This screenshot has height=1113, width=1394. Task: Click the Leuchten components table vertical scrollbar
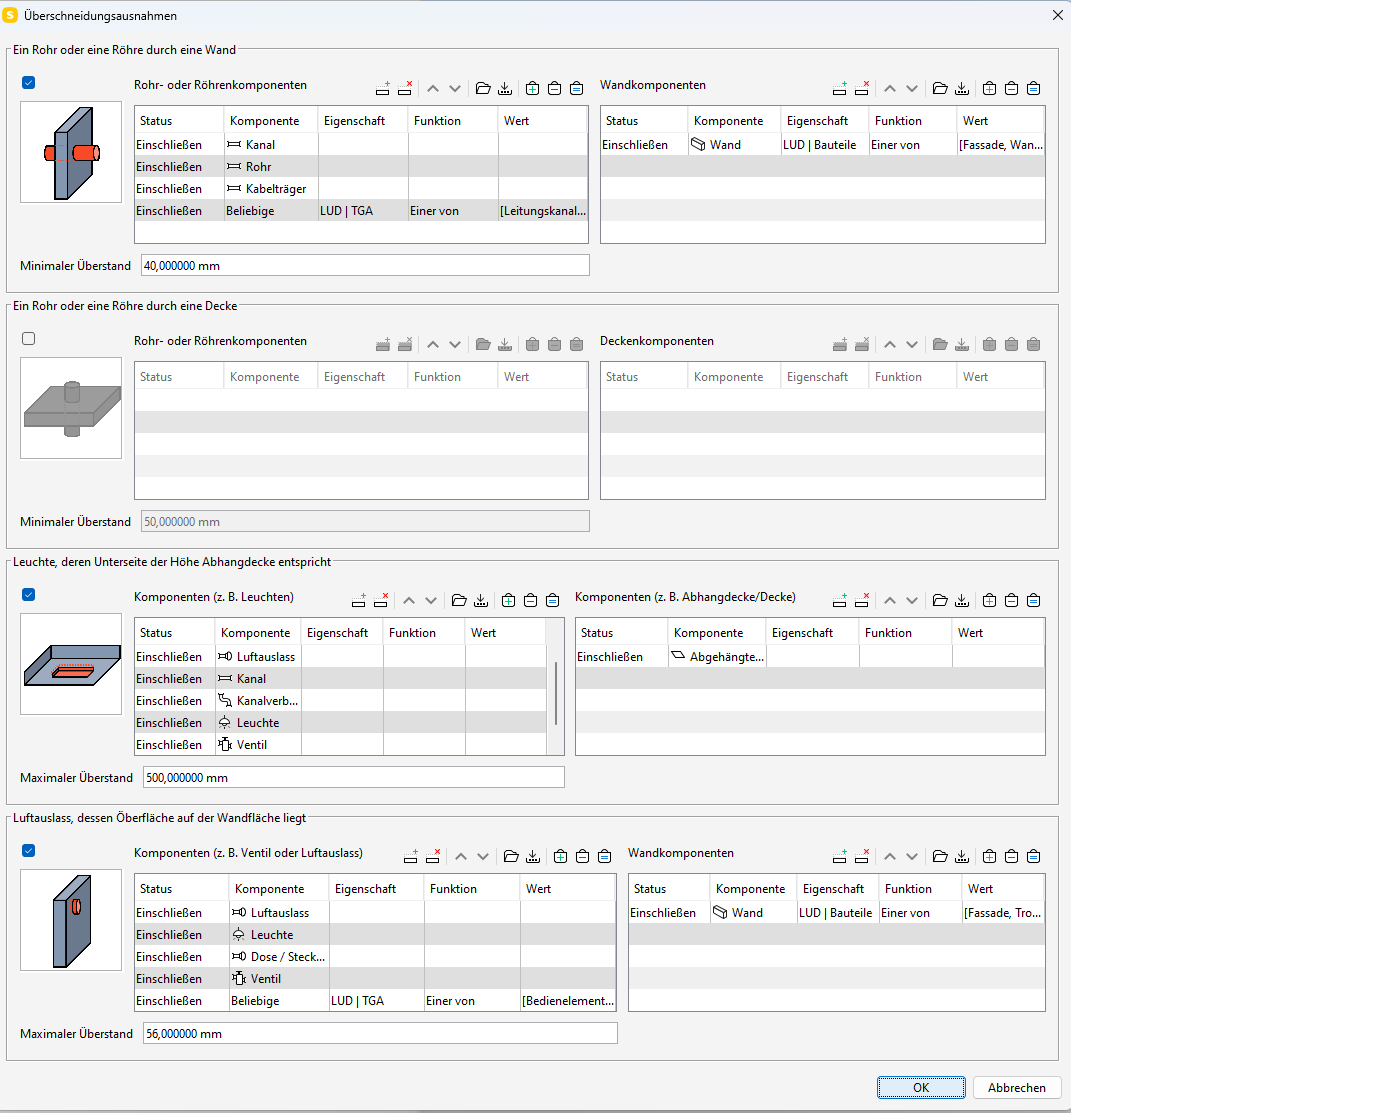pos(555,692)
